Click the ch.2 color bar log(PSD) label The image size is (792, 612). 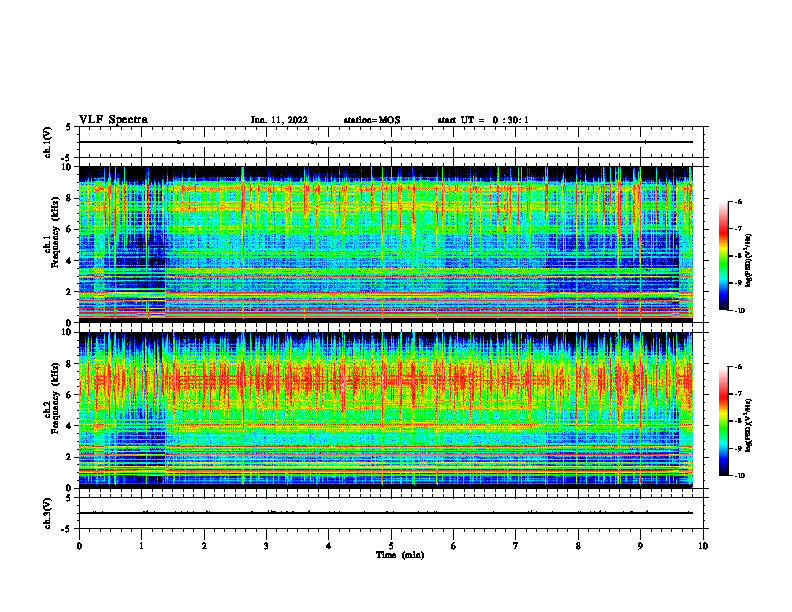point(749,425)
